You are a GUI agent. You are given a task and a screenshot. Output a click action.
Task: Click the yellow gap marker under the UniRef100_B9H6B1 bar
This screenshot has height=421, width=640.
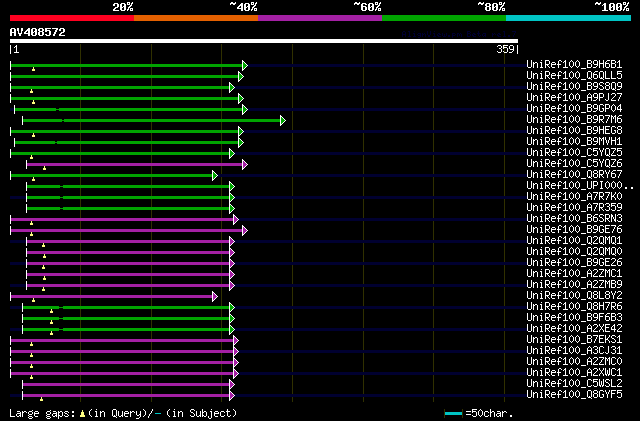(x=33, y=69)
